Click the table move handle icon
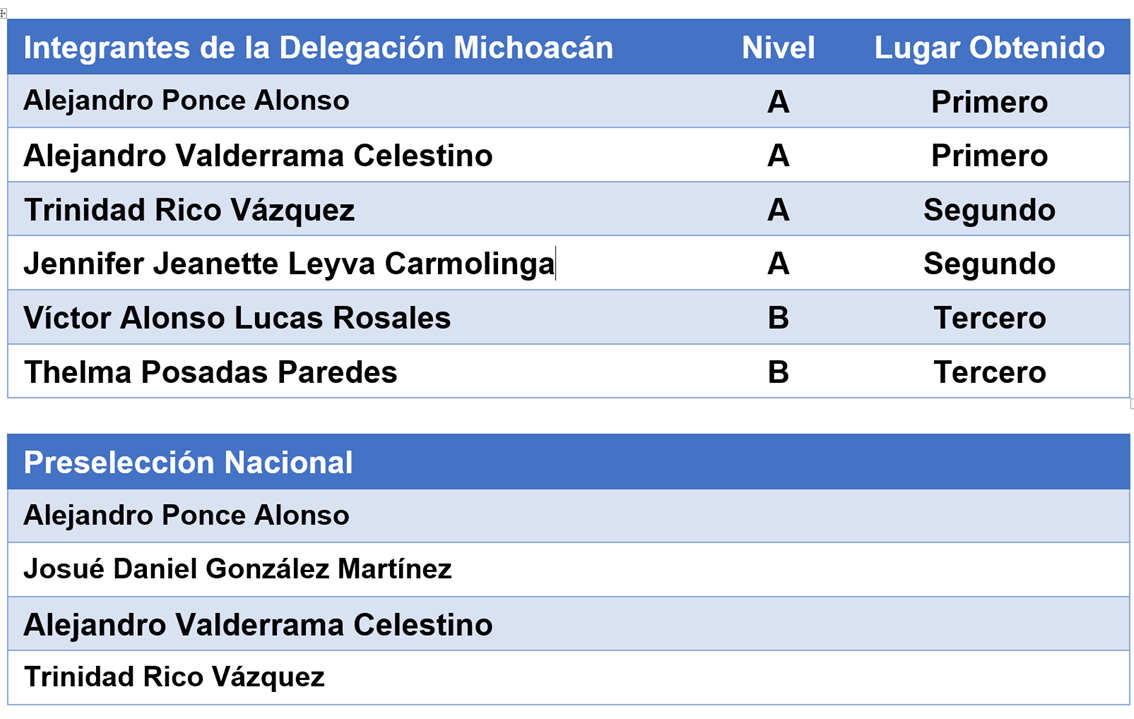 [x=3, y=13]
